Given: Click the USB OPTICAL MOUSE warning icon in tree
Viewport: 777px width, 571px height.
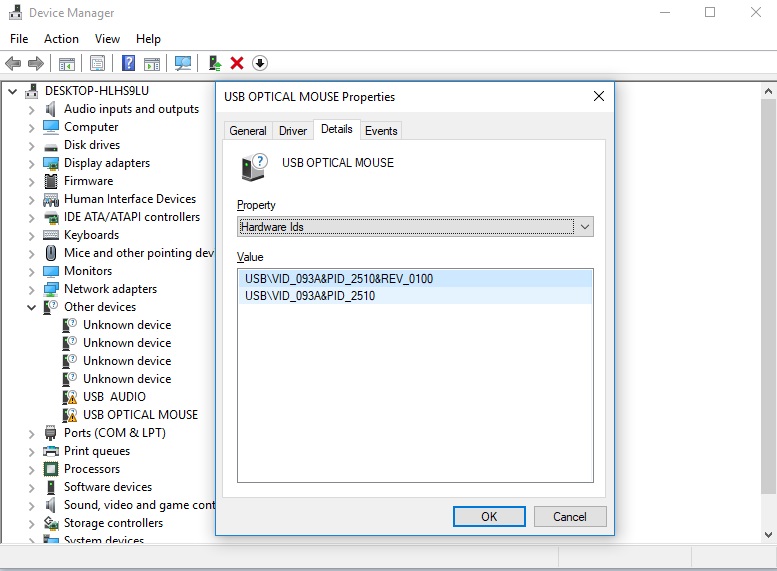Looking at the screenshot, I should pyautogui.click(x=70, y=415).
